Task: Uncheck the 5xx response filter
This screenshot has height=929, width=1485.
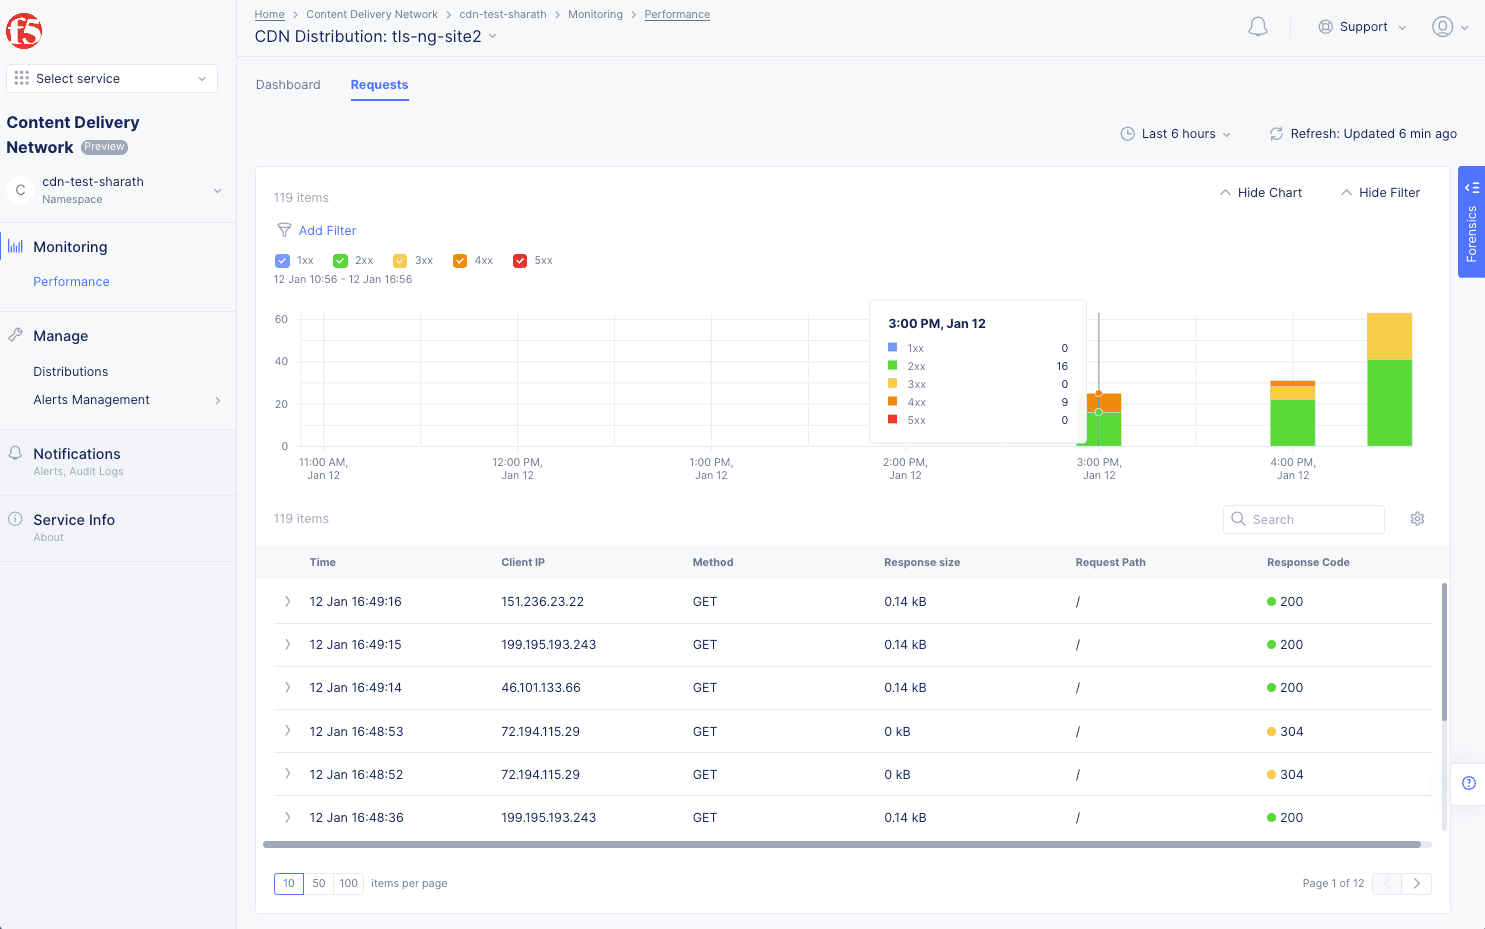Action: 520,260
